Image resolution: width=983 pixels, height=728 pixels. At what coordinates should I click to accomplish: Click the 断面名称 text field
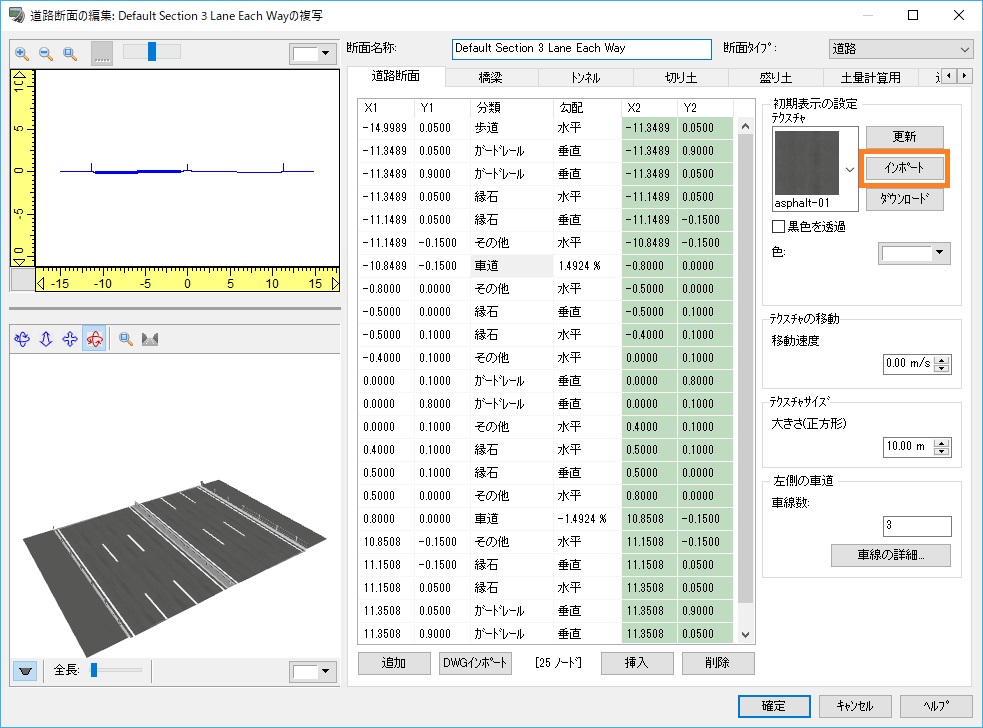581,48
